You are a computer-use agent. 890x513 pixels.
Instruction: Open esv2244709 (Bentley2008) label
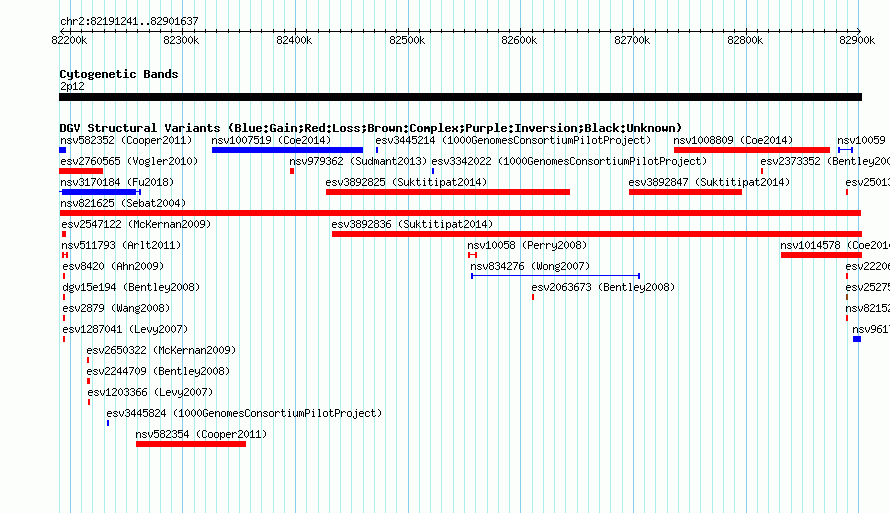tap(158, 371)
